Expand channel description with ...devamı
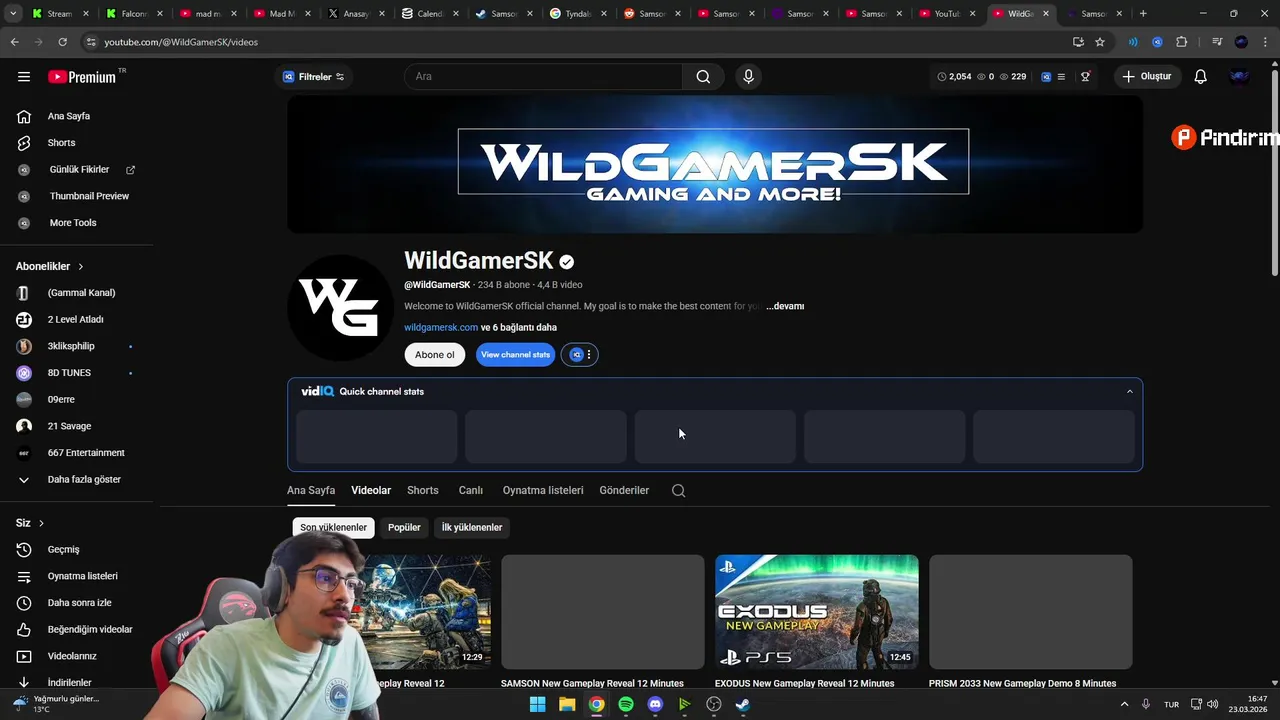This screenshot has width=1280, height=720. tap(785, 306)
